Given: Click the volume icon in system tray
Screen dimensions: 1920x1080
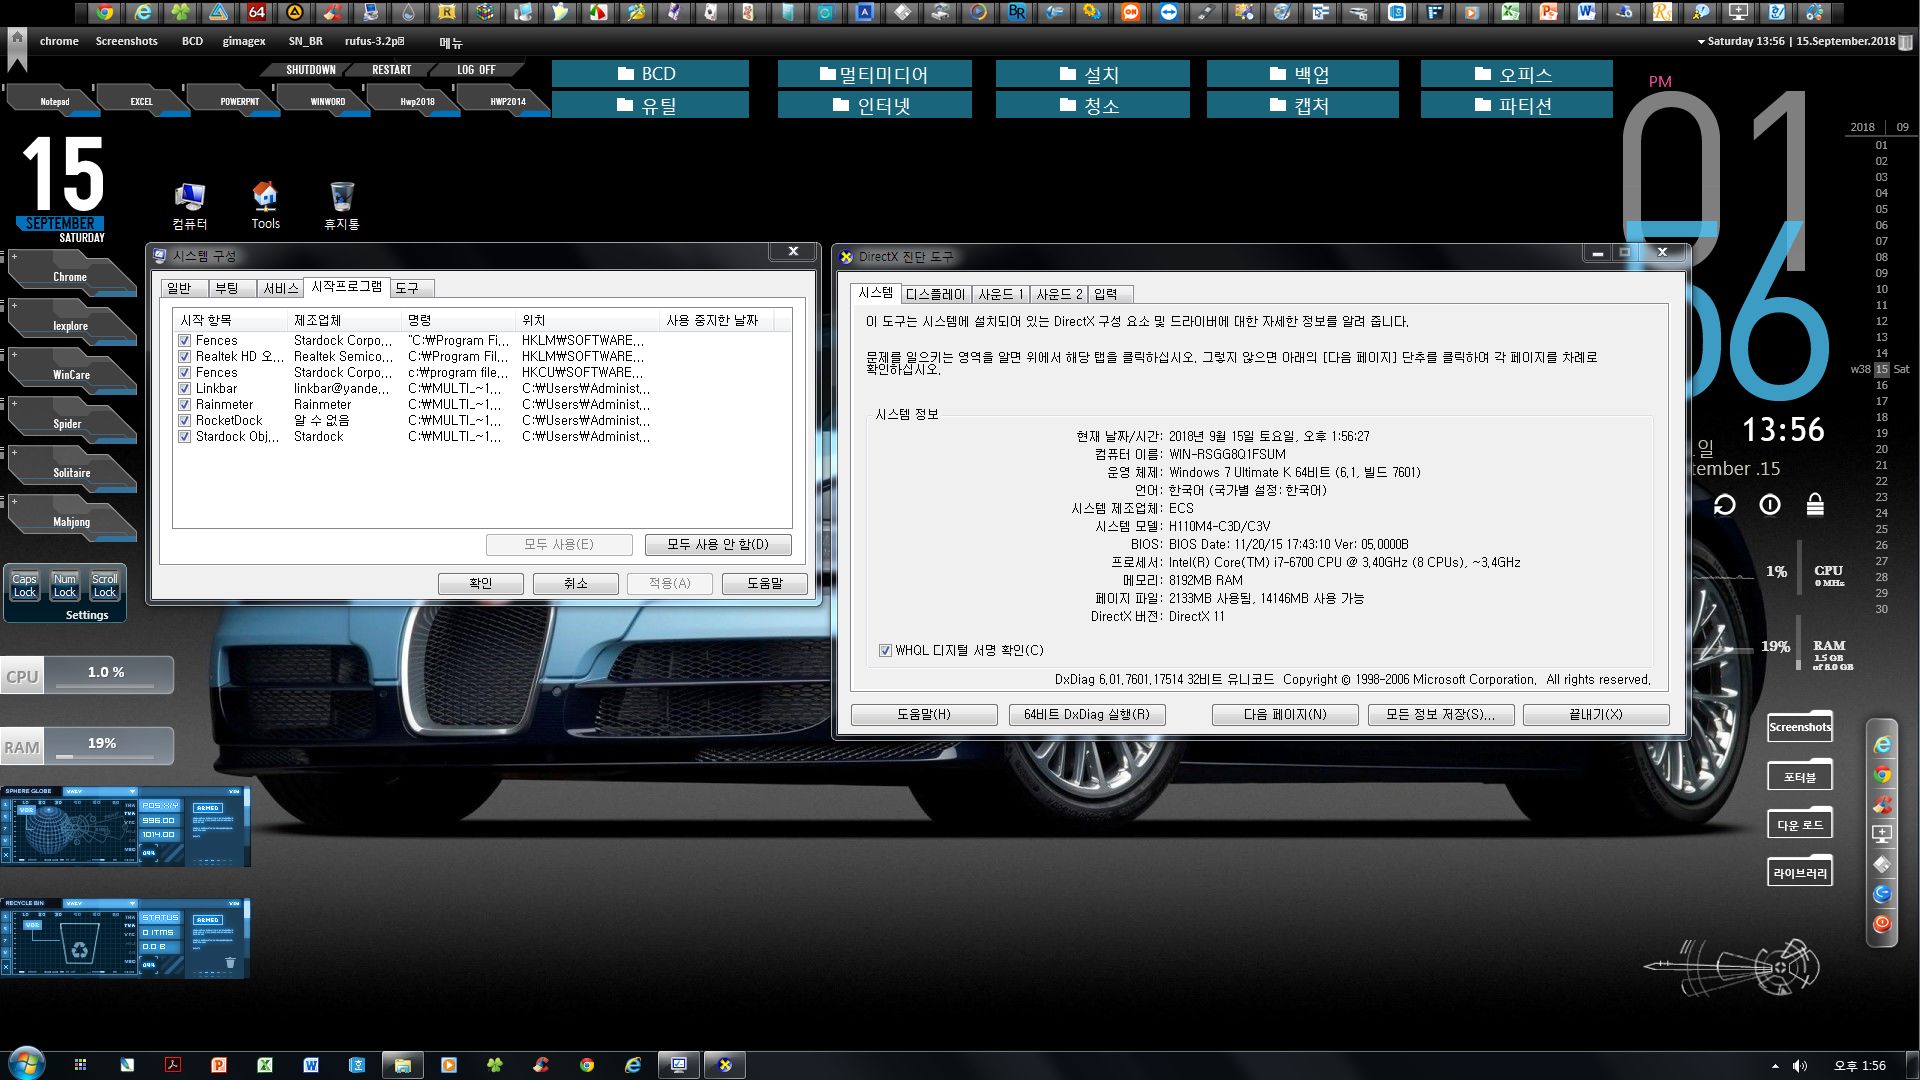Looking at the screenshot, I should point(1800,1066).
